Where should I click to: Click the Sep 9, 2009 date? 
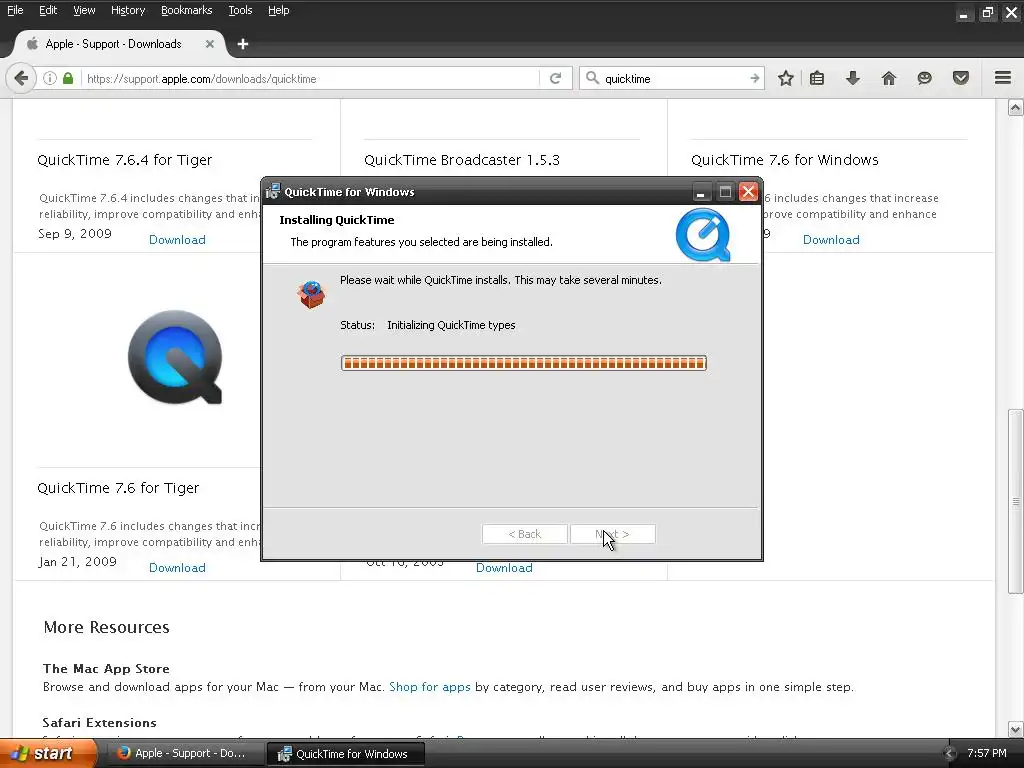(74, 234)
